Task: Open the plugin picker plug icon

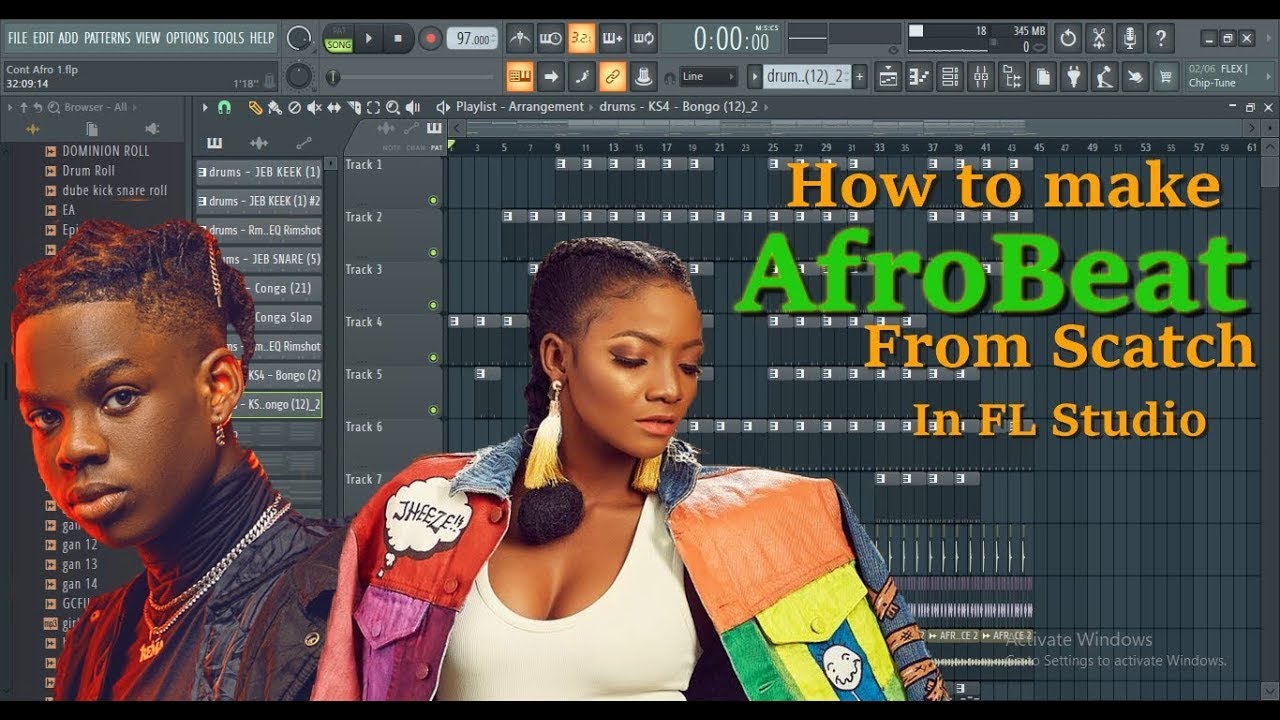Action: click(1074, 76)
